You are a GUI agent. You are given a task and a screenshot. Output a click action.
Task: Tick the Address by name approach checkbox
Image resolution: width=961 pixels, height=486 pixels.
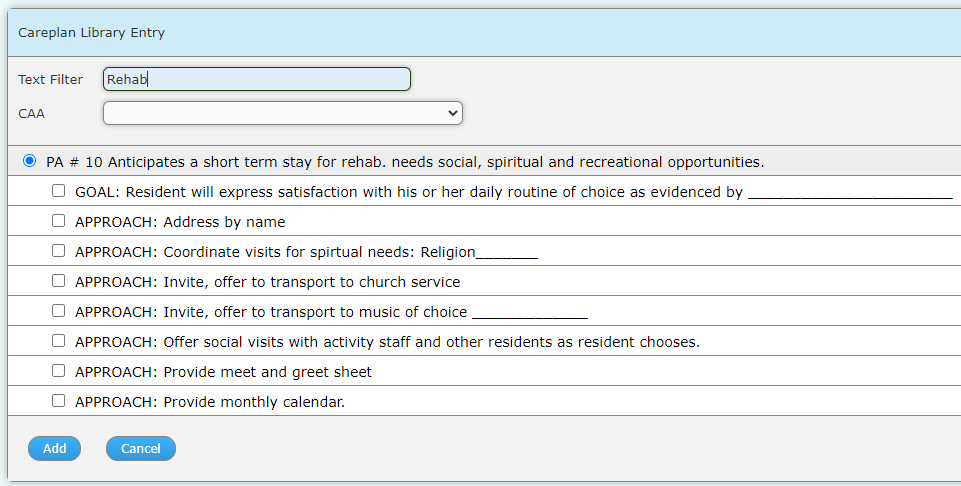click(x=58, y=221)
